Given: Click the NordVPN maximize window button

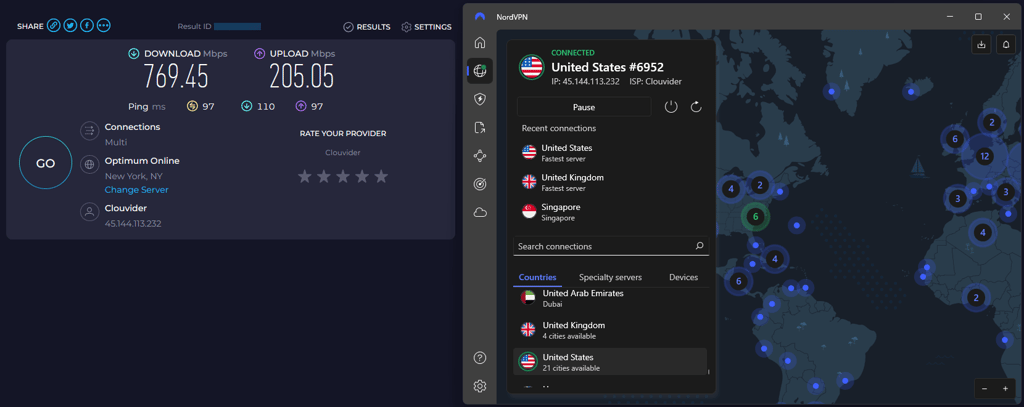Looking at the screenshot, I should [978, 16].
